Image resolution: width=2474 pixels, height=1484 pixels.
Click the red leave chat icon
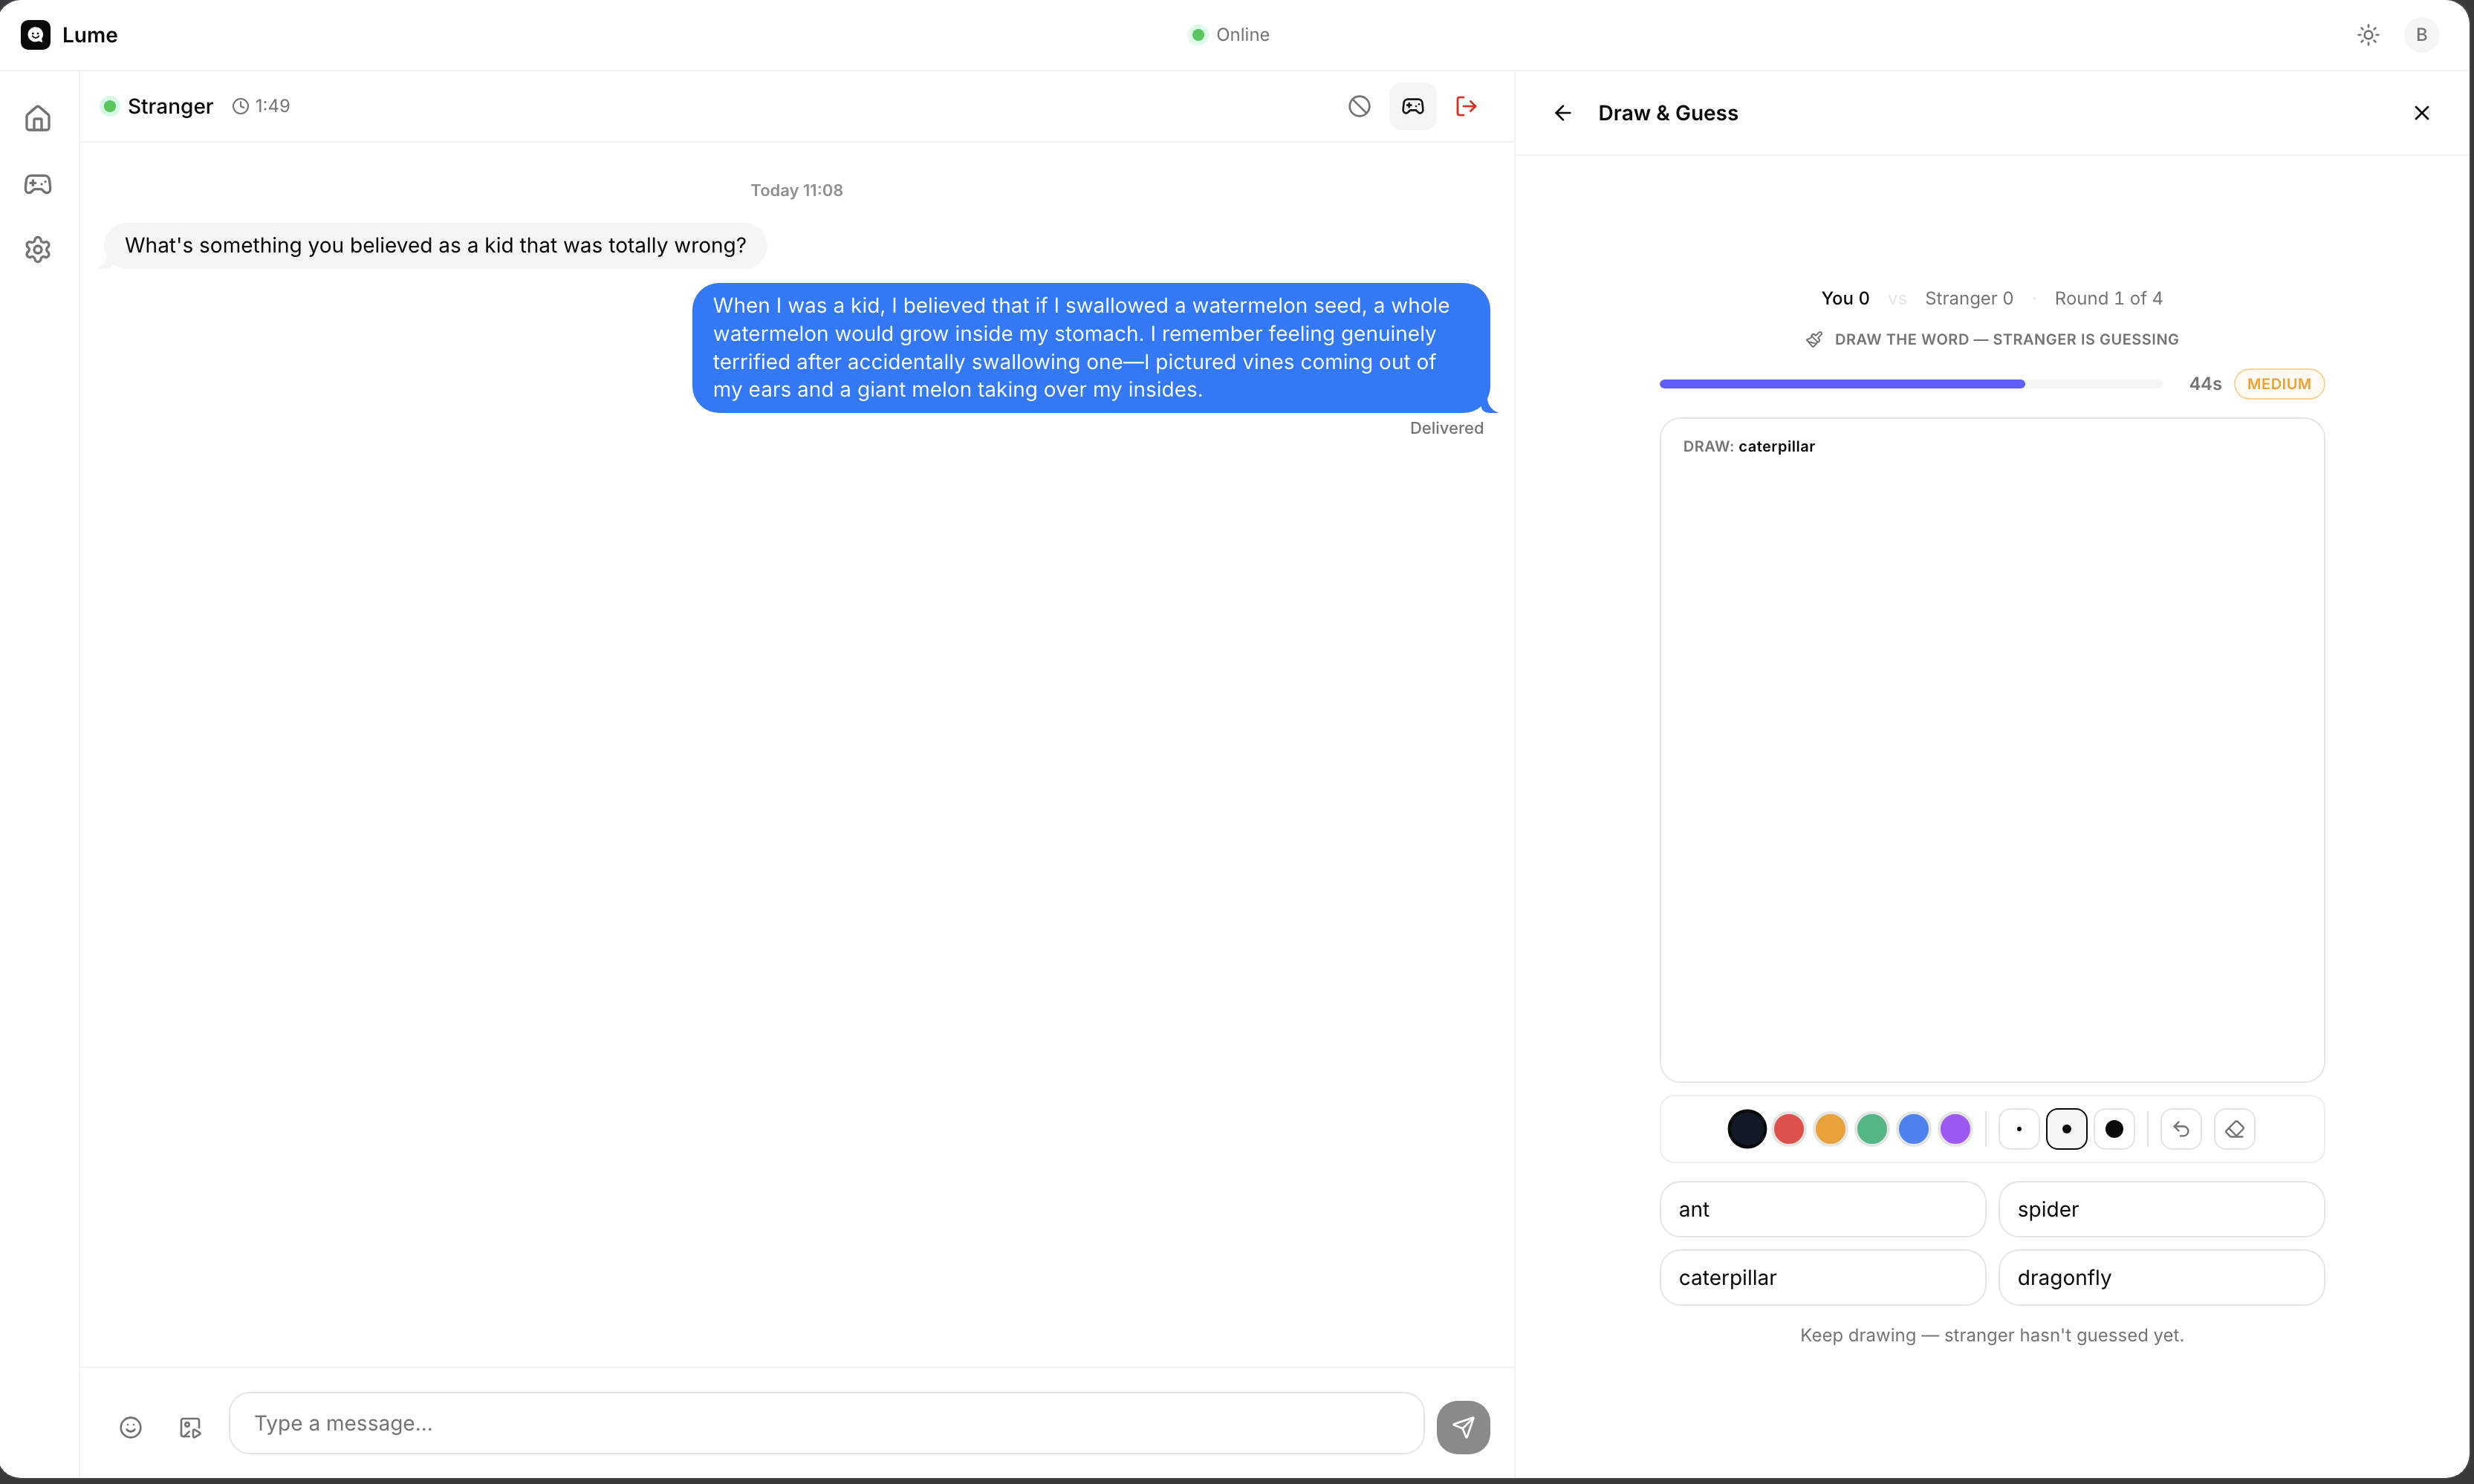tap(1466, 106)
